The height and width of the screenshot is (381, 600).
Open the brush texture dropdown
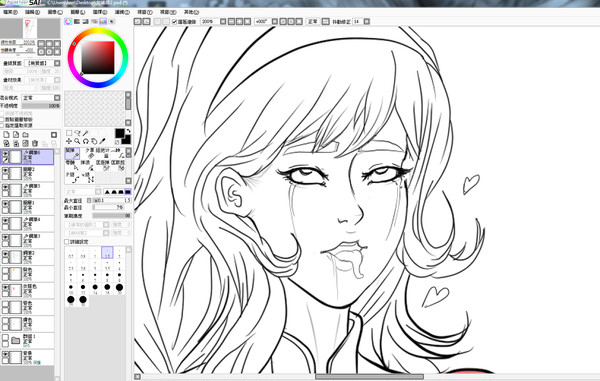tap(106, 233)
